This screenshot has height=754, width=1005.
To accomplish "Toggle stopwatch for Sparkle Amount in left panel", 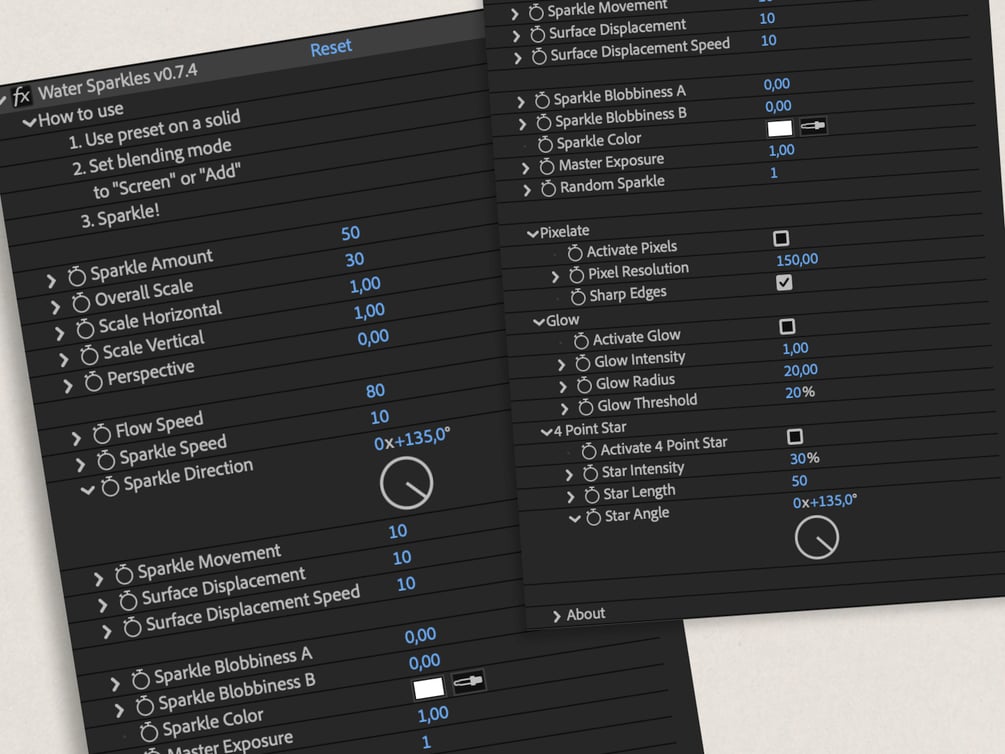I will (77, 276).
